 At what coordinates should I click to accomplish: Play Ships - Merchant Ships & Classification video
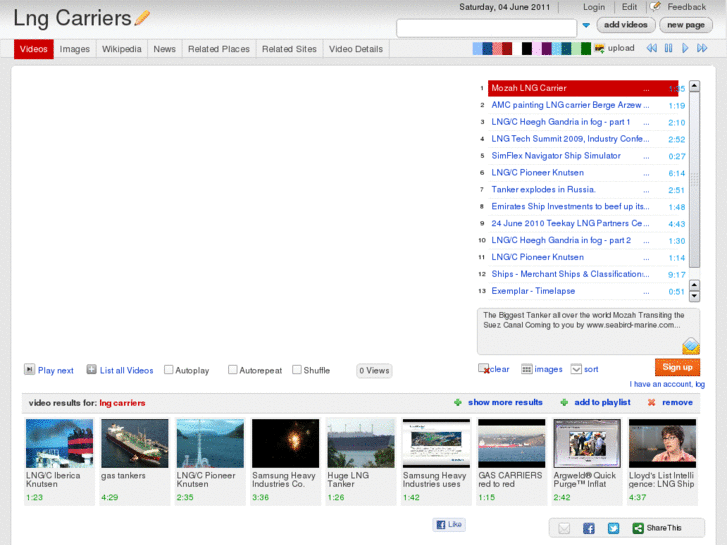567,274
